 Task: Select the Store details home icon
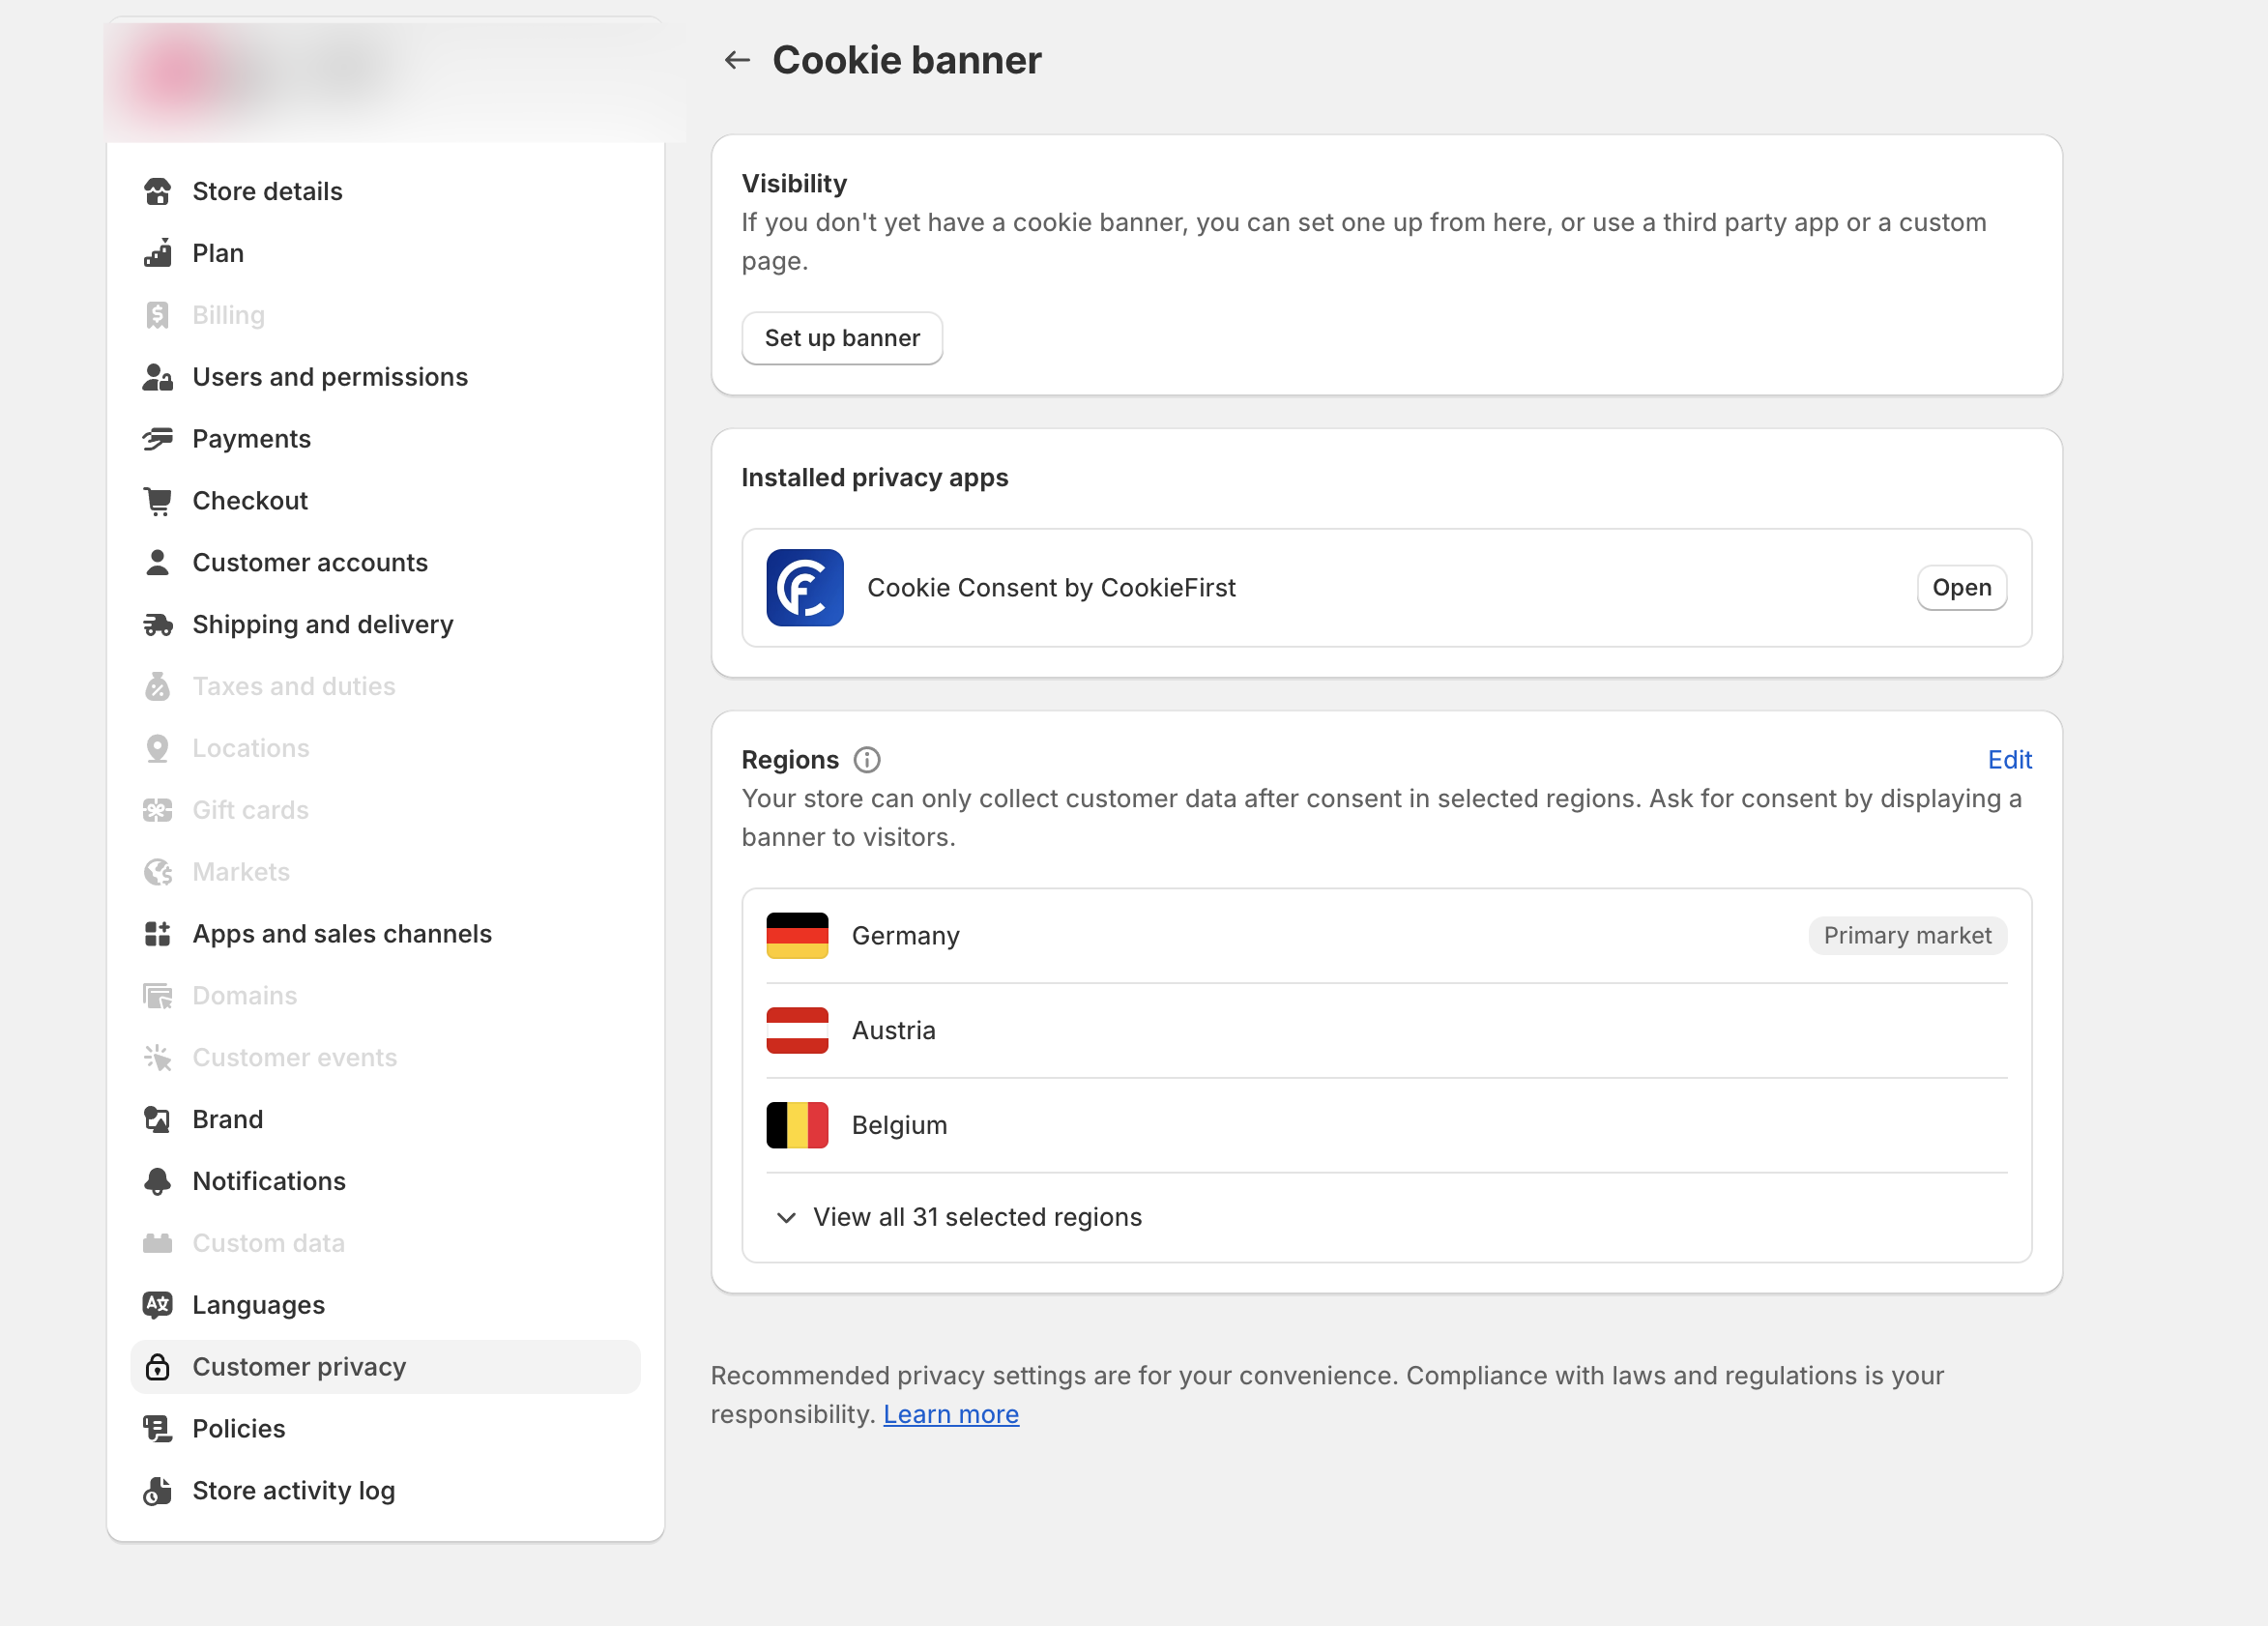[x=158, y=191]
